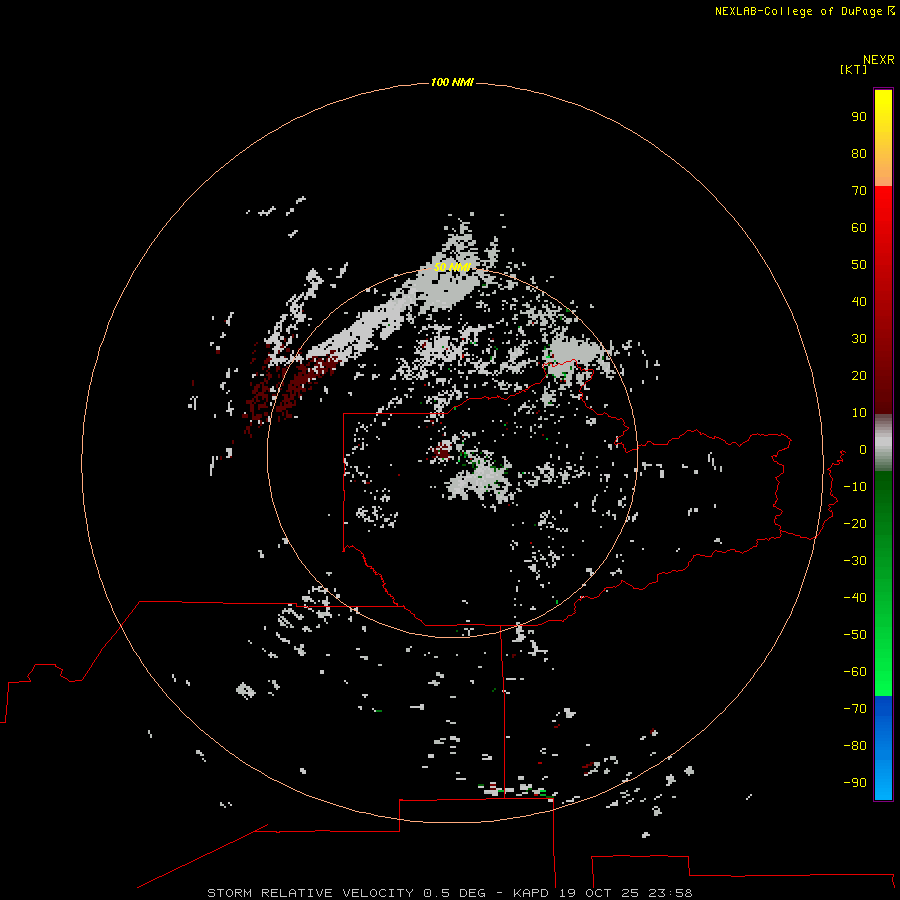Click the 30 value on the velocity scale

859,339
